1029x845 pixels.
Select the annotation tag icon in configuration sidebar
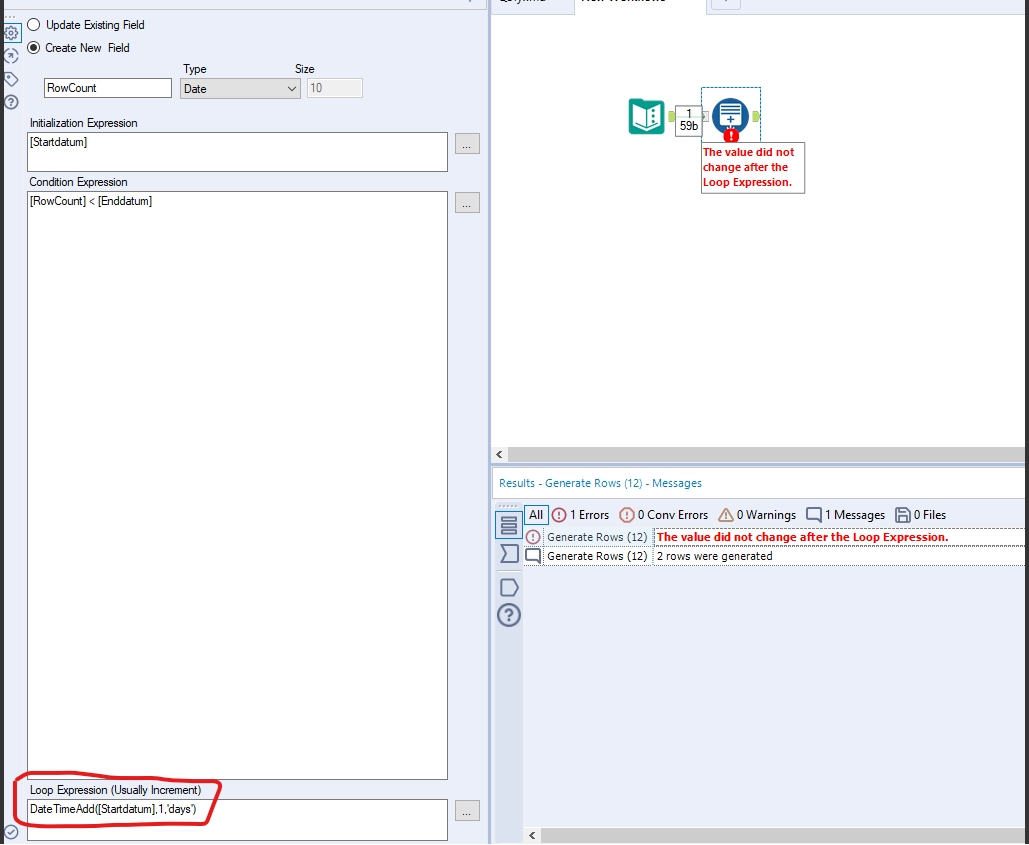point(11,79)
